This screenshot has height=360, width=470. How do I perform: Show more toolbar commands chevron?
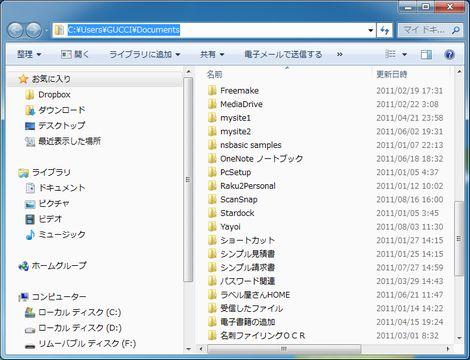click(339, 54)
